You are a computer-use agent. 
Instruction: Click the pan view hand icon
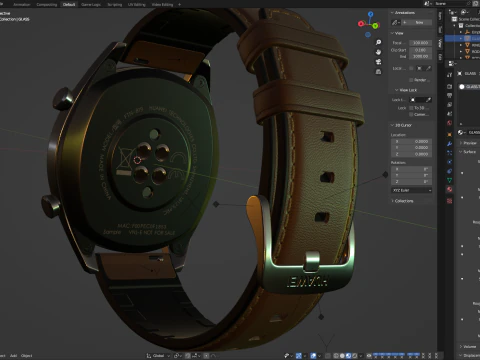coord(378,52)
